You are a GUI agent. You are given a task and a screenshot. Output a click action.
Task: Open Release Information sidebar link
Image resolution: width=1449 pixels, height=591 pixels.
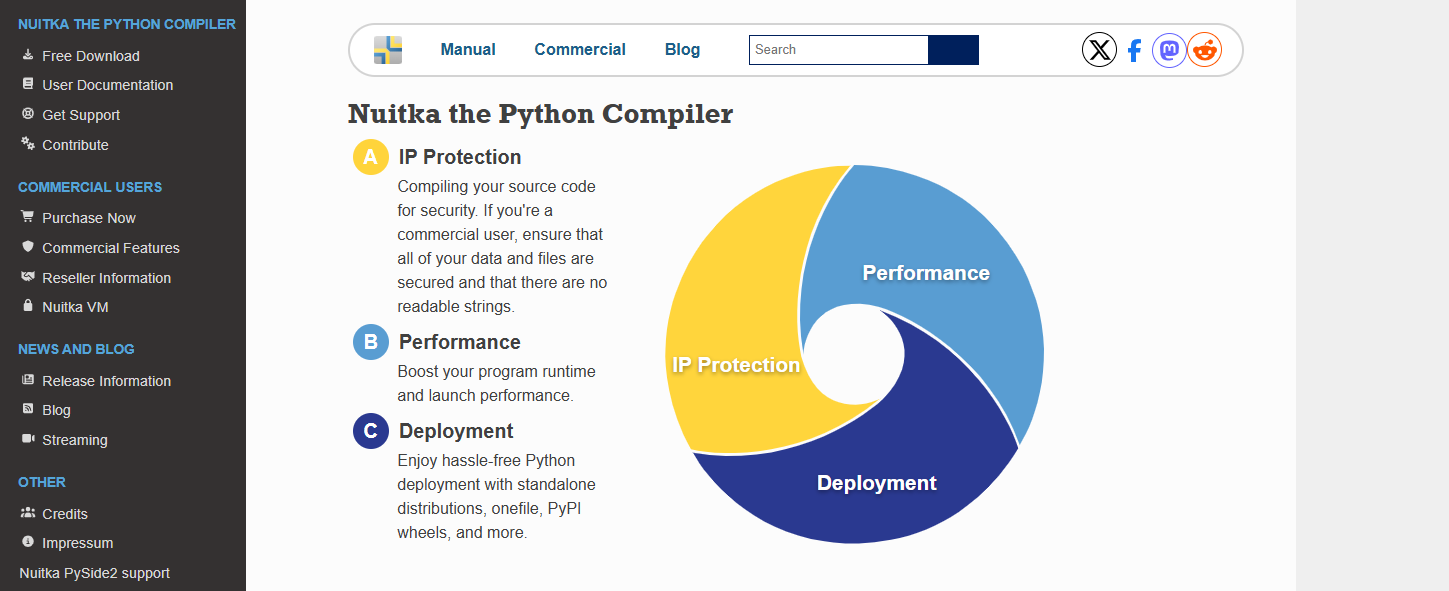pyautogui.click(x=106, y=381)
